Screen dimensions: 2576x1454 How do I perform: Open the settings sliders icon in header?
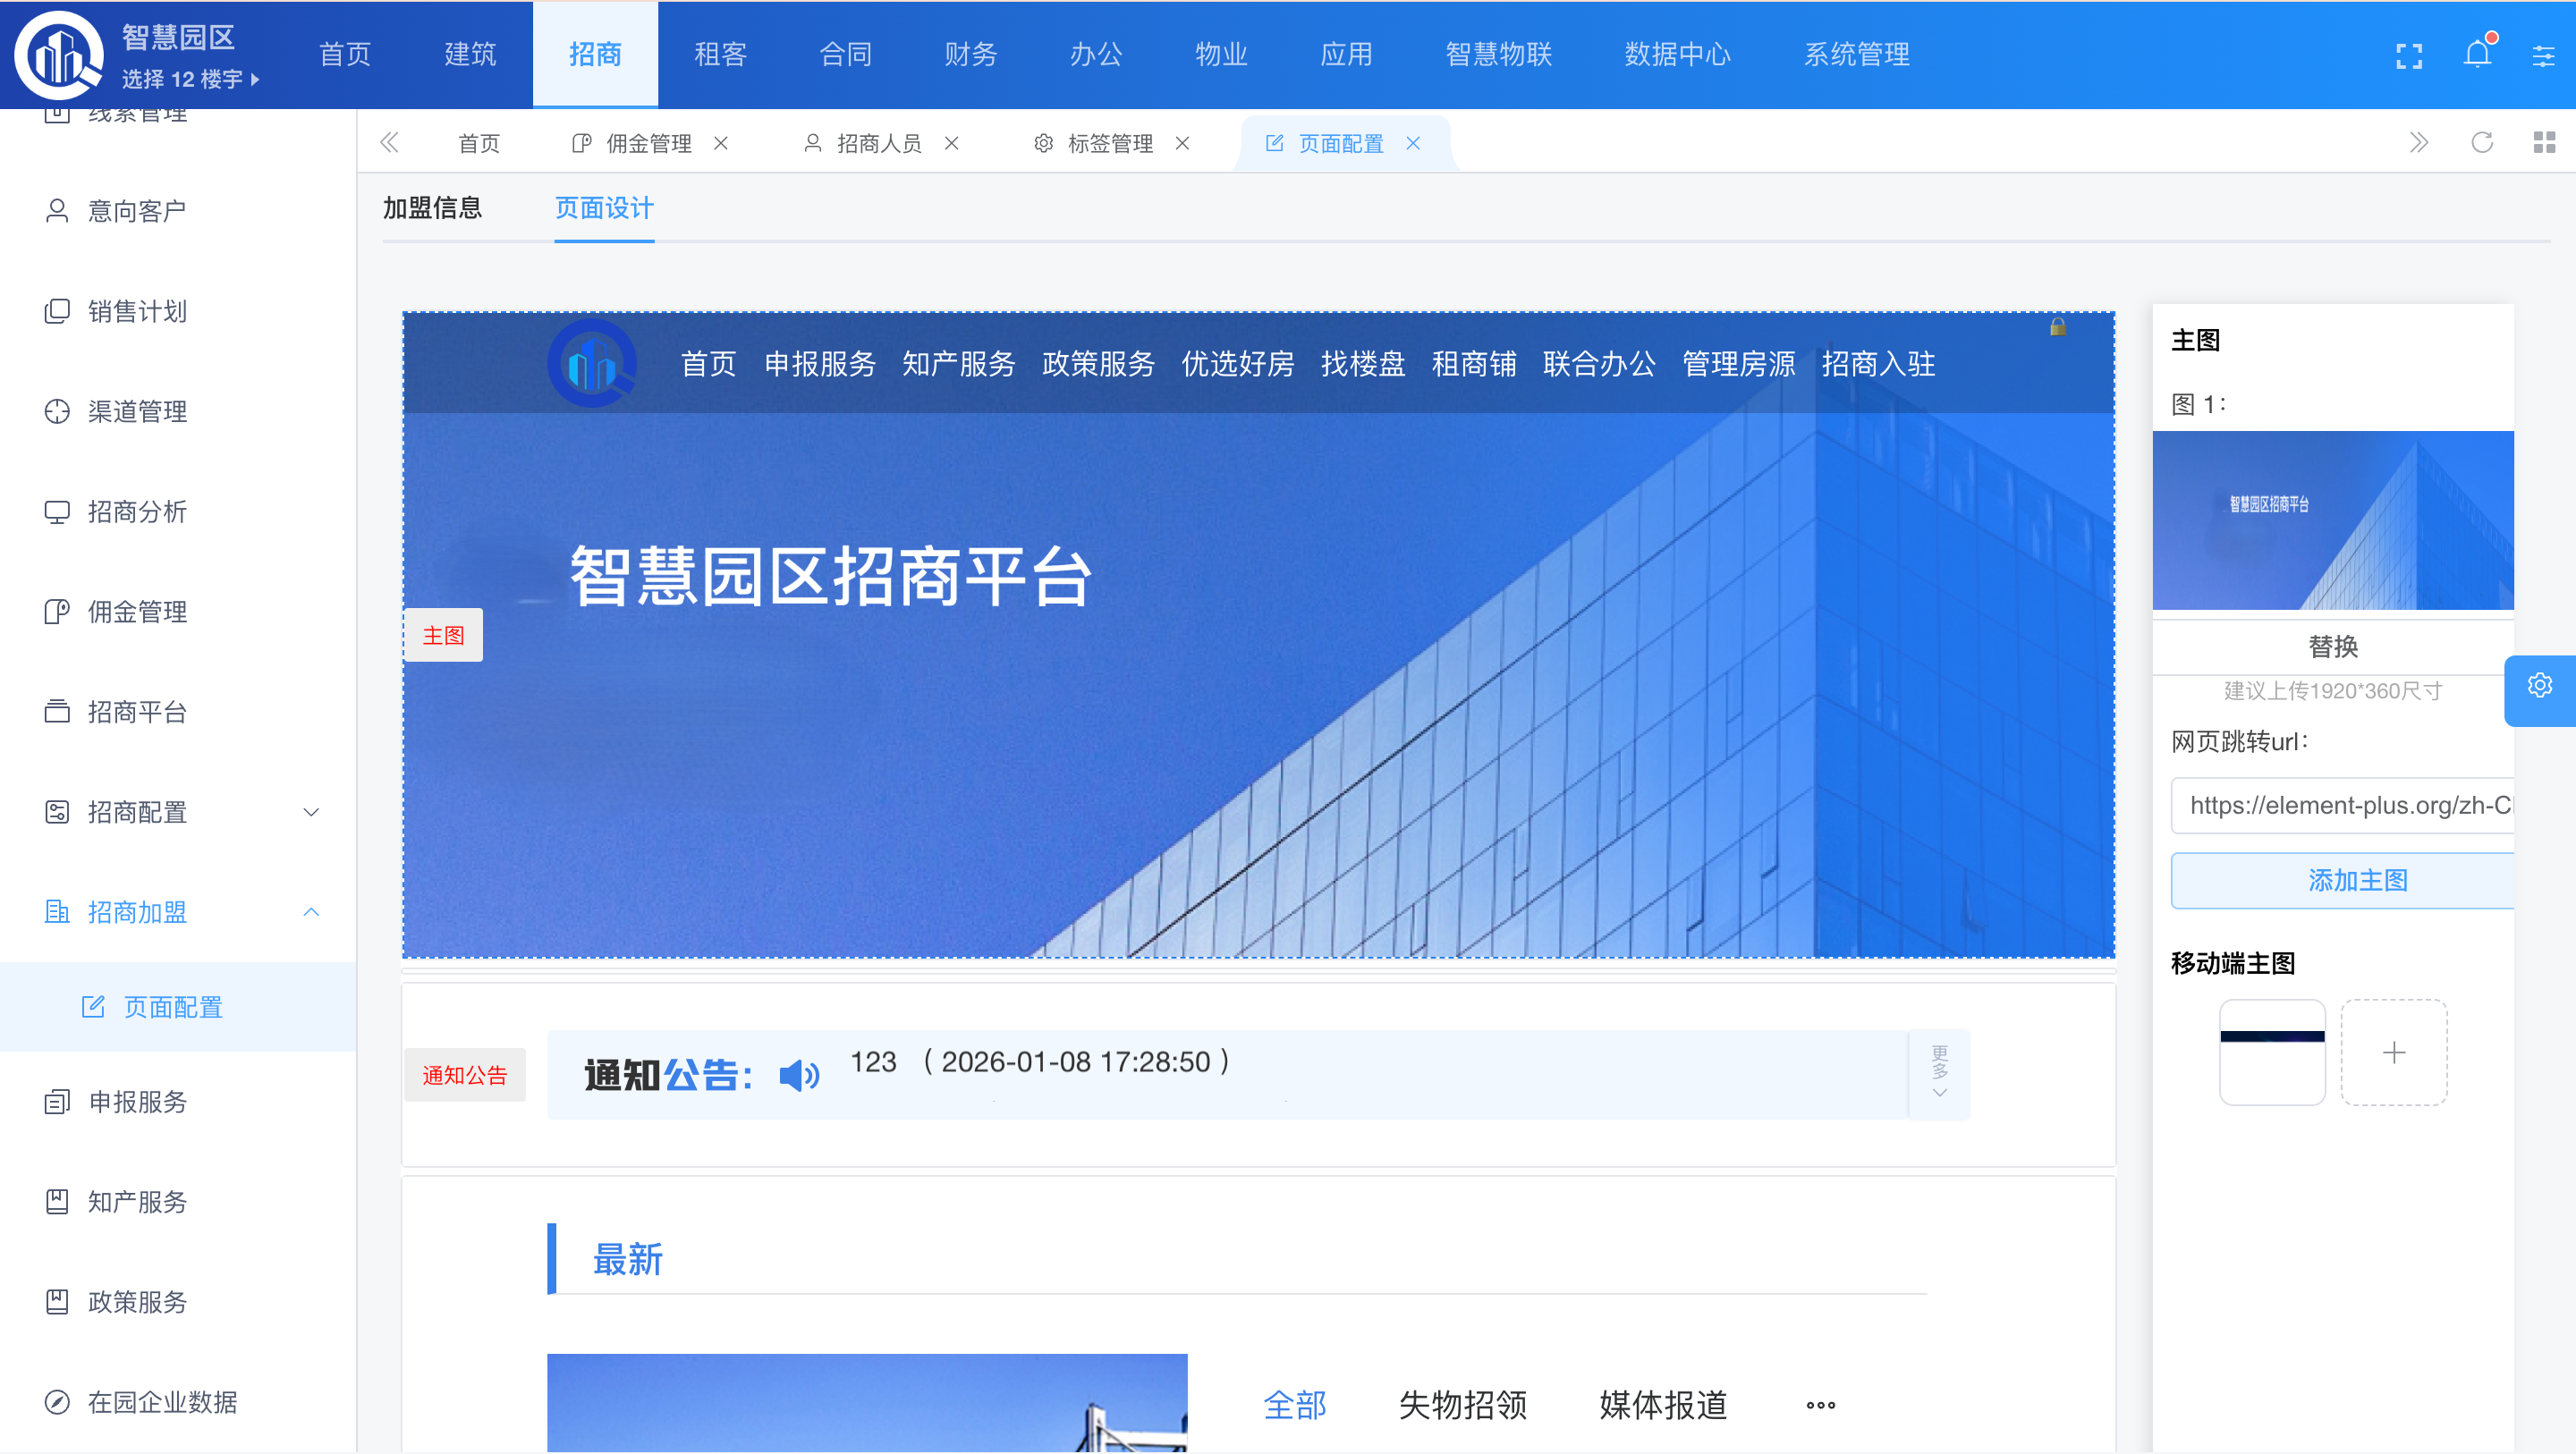pos(2543,56)
